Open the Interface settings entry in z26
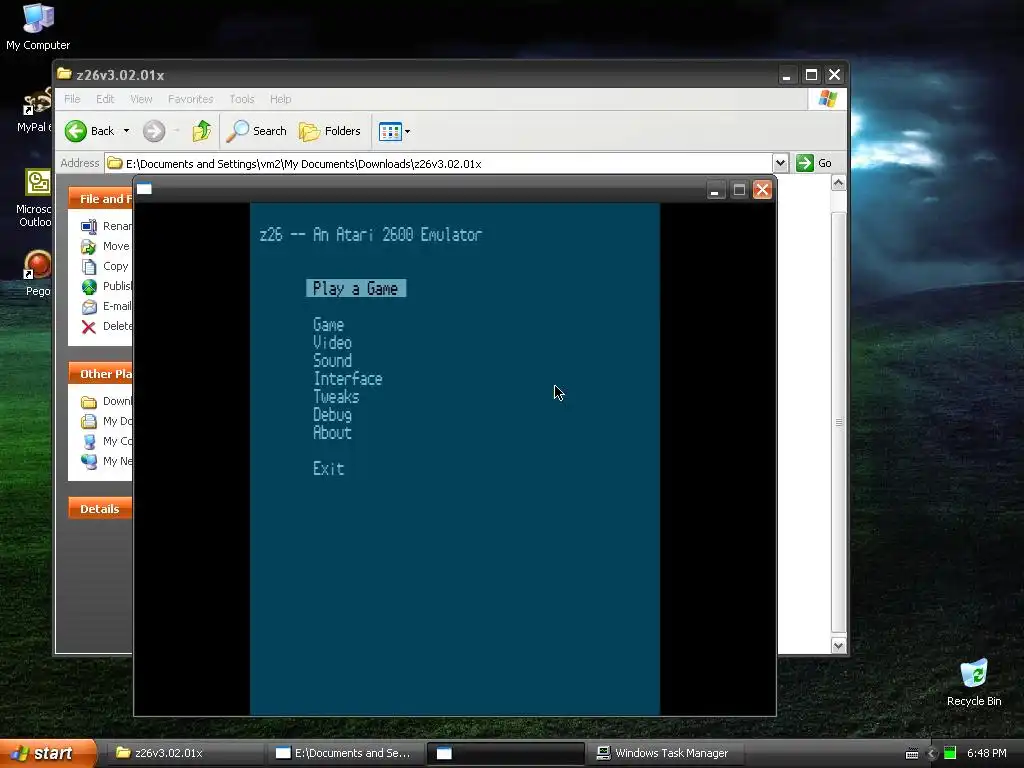Screen dimensions: 1024x768 coord(347,379)
